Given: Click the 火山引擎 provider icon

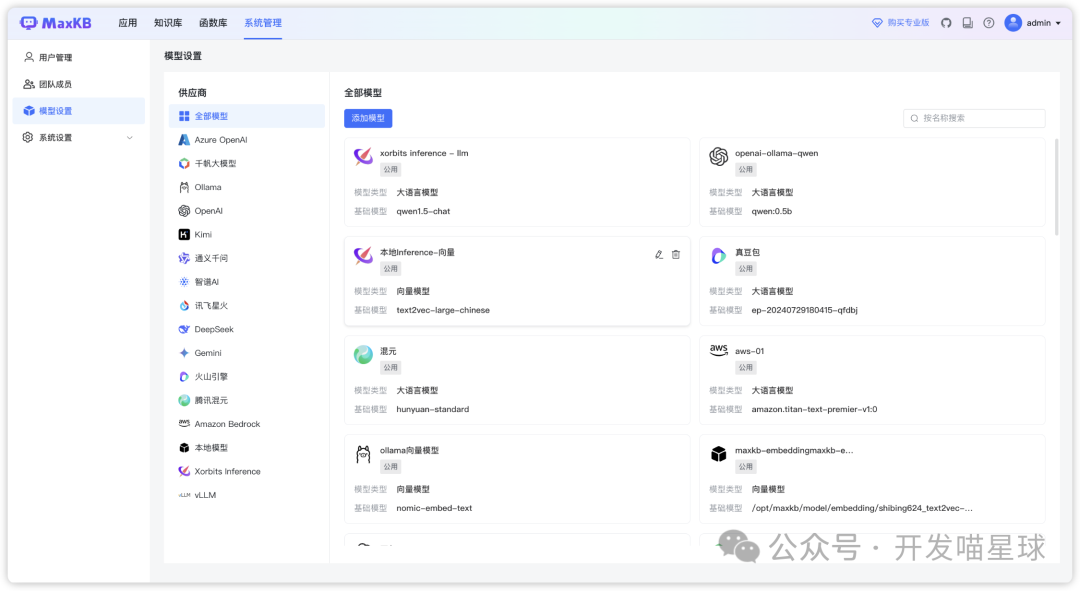Looking at the screenshot, I should tap(184, 377).
